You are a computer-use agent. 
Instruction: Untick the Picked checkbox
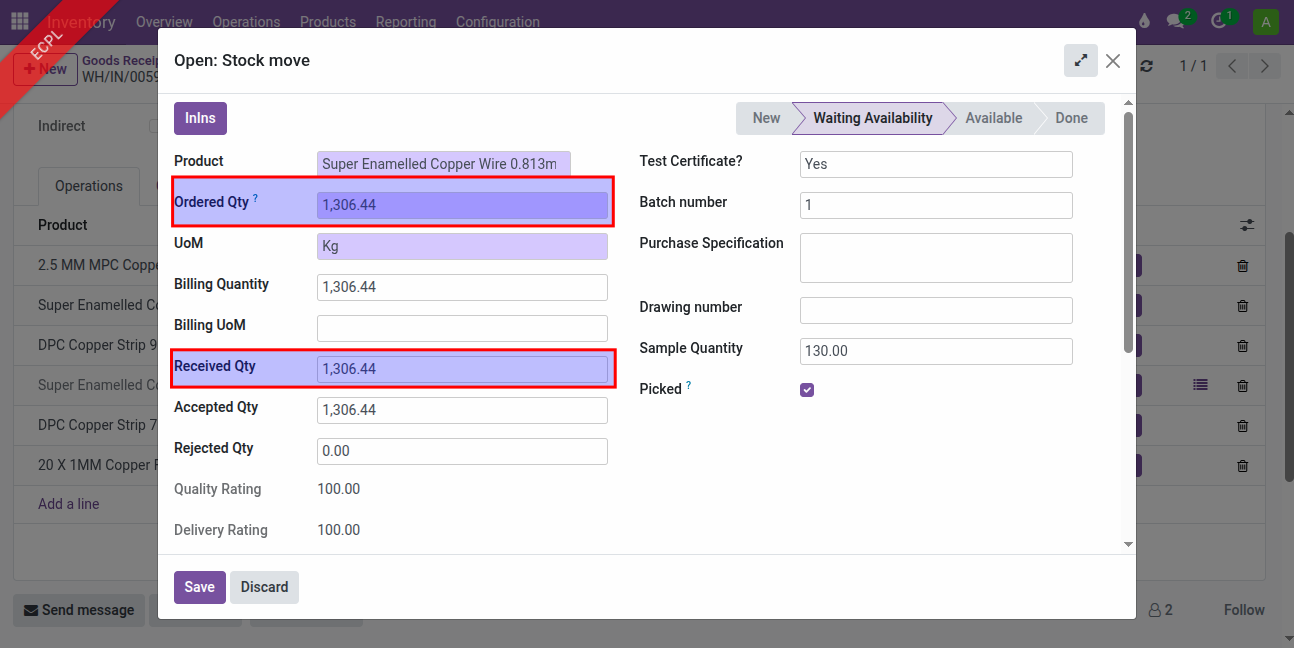coord(807,390)
